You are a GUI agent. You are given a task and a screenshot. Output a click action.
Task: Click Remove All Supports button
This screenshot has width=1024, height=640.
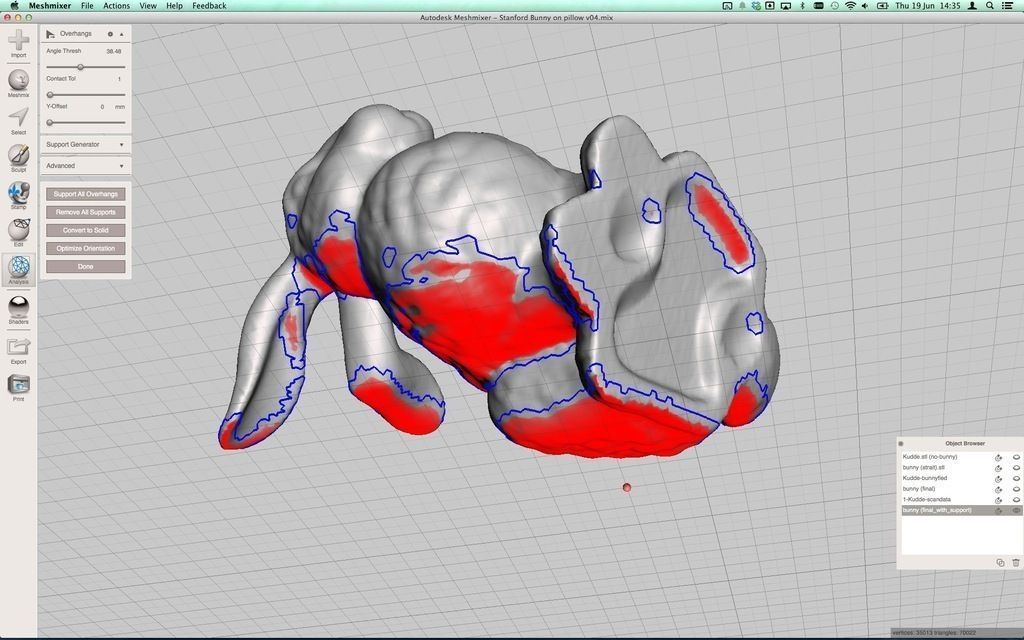(x=86, y=212)
